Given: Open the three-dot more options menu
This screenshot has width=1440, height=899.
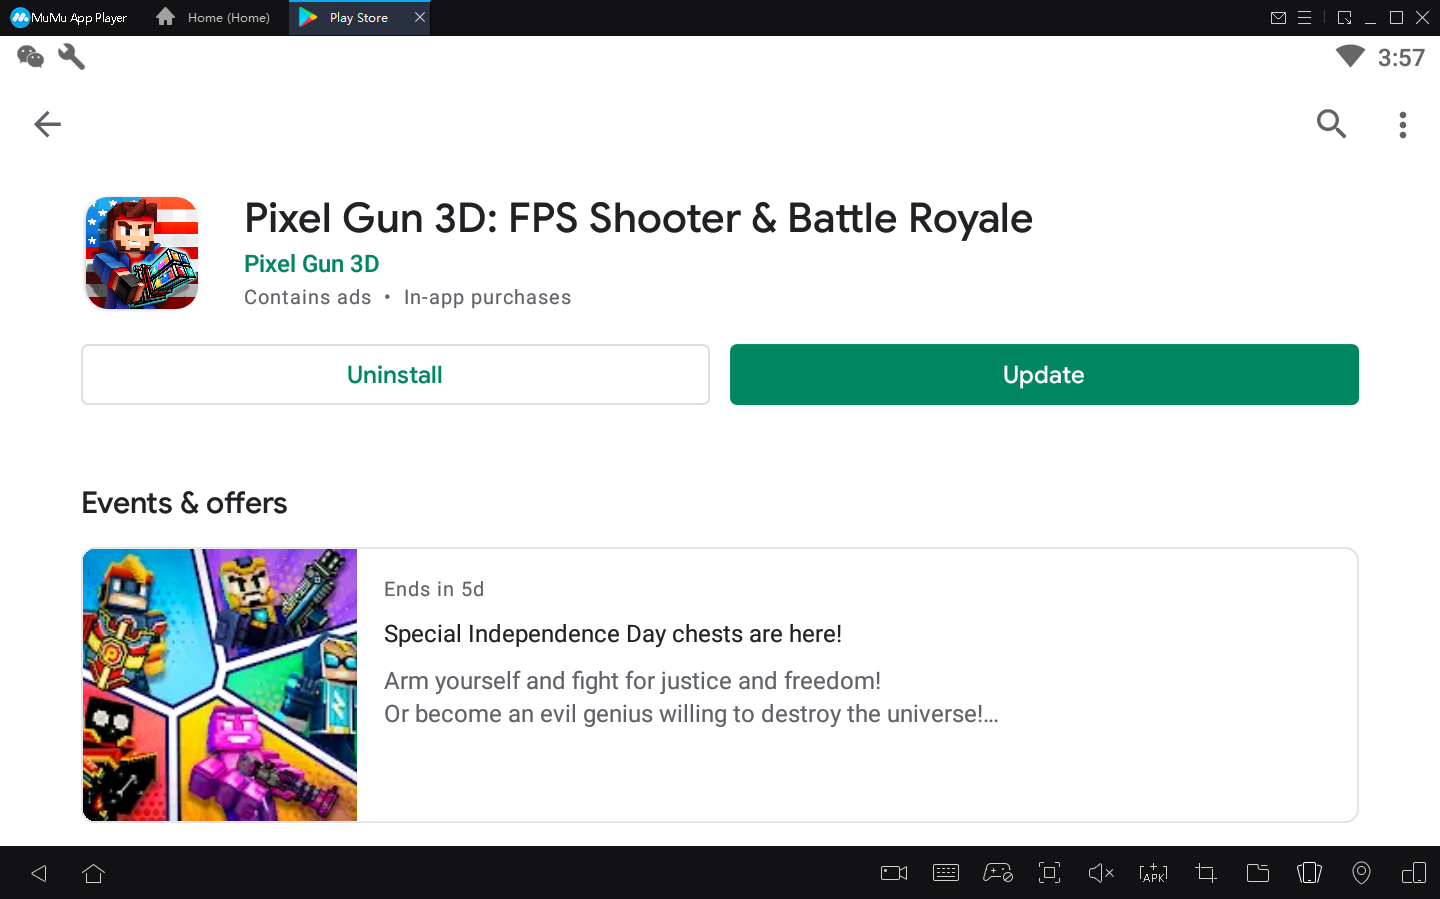Looking at the screenshot, I should click(1403, 124).
